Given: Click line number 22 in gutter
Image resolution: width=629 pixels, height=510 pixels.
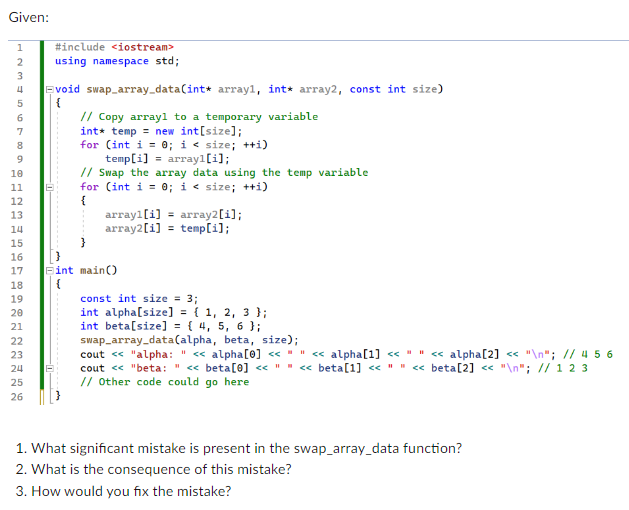Looking at the screenshot, I should coord(17,341).
